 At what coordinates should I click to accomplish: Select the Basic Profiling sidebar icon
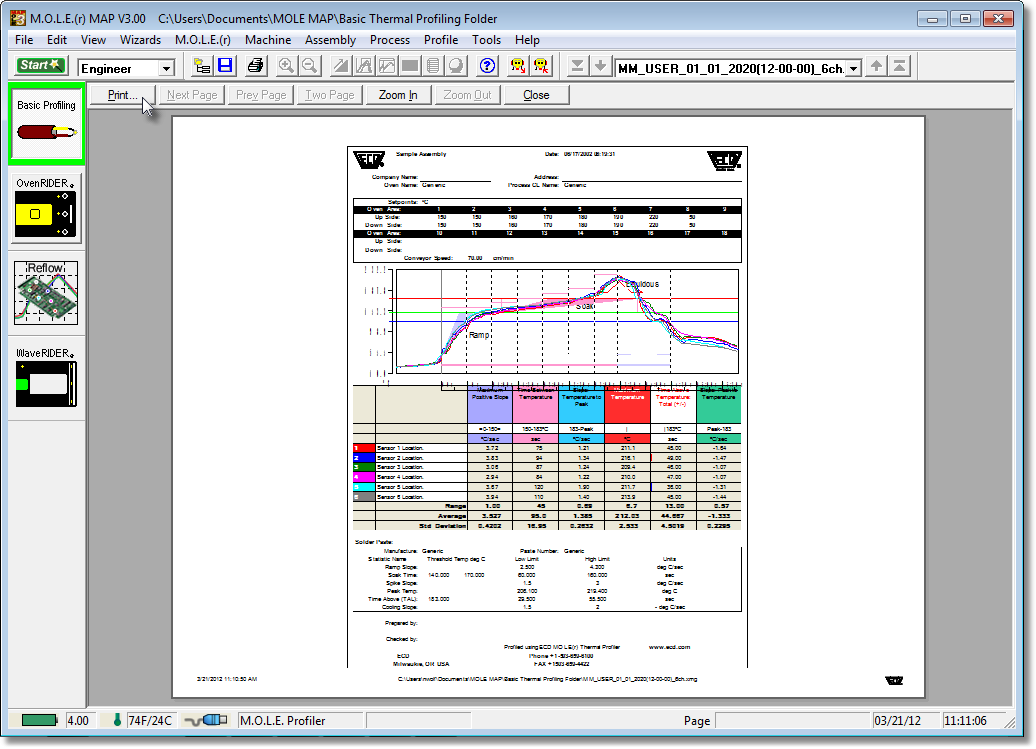46,124
